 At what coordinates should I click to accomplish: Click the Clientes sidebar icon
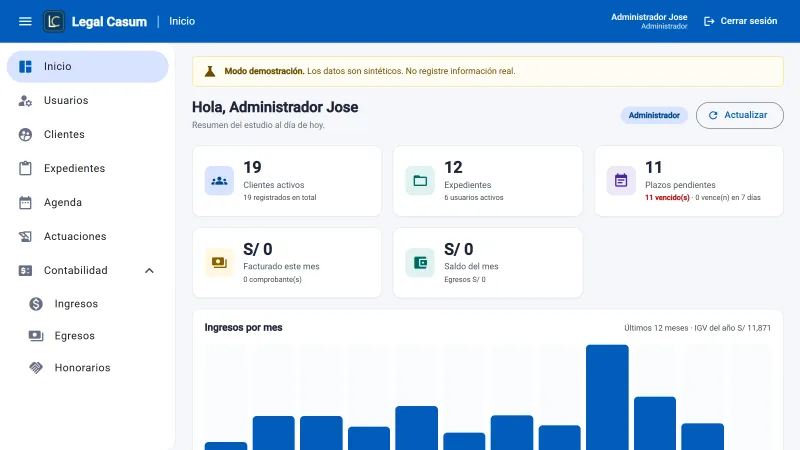(x=25, y=134)
